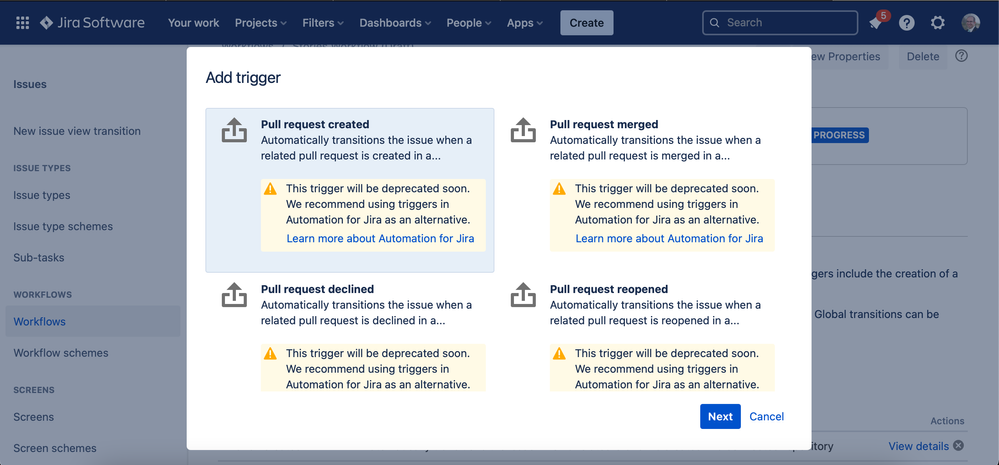Open Workflow schemes in sidebar

click(61, 353)
